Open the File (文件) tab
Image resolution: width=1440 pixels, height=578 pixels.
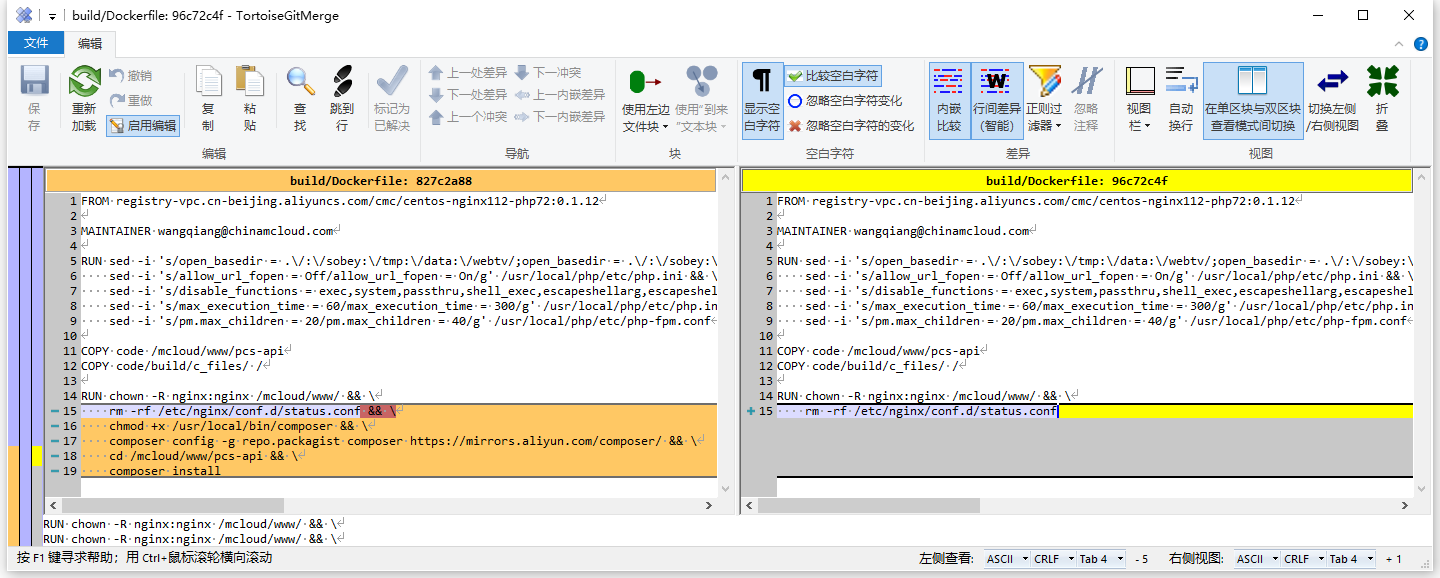36,43
